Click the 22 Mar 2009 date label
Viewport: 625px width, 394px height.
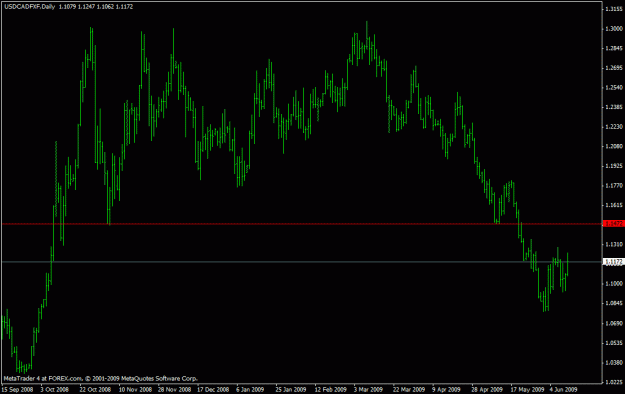[409, 389]
